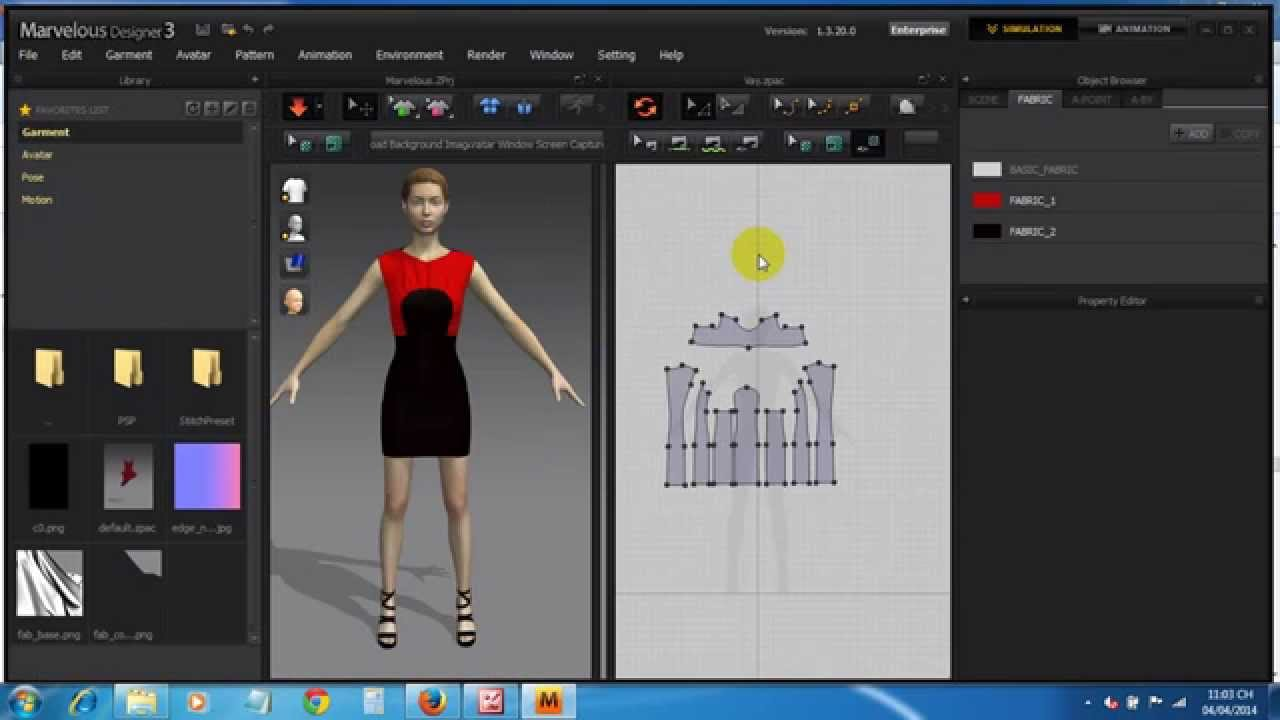Collapse the Property Editor panel arrow
This screenshot has height=720, width=1280.
[x=966, y=300]
